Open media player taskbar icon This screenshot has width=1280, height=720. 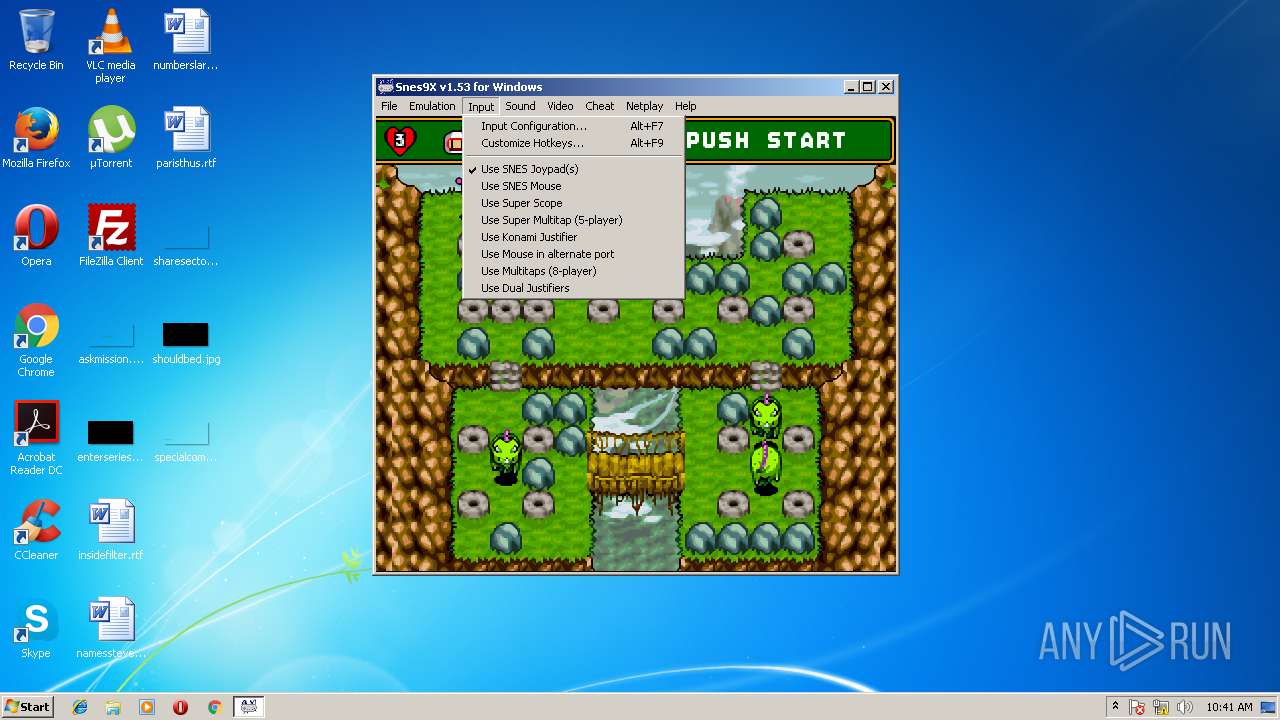[147, 707]
